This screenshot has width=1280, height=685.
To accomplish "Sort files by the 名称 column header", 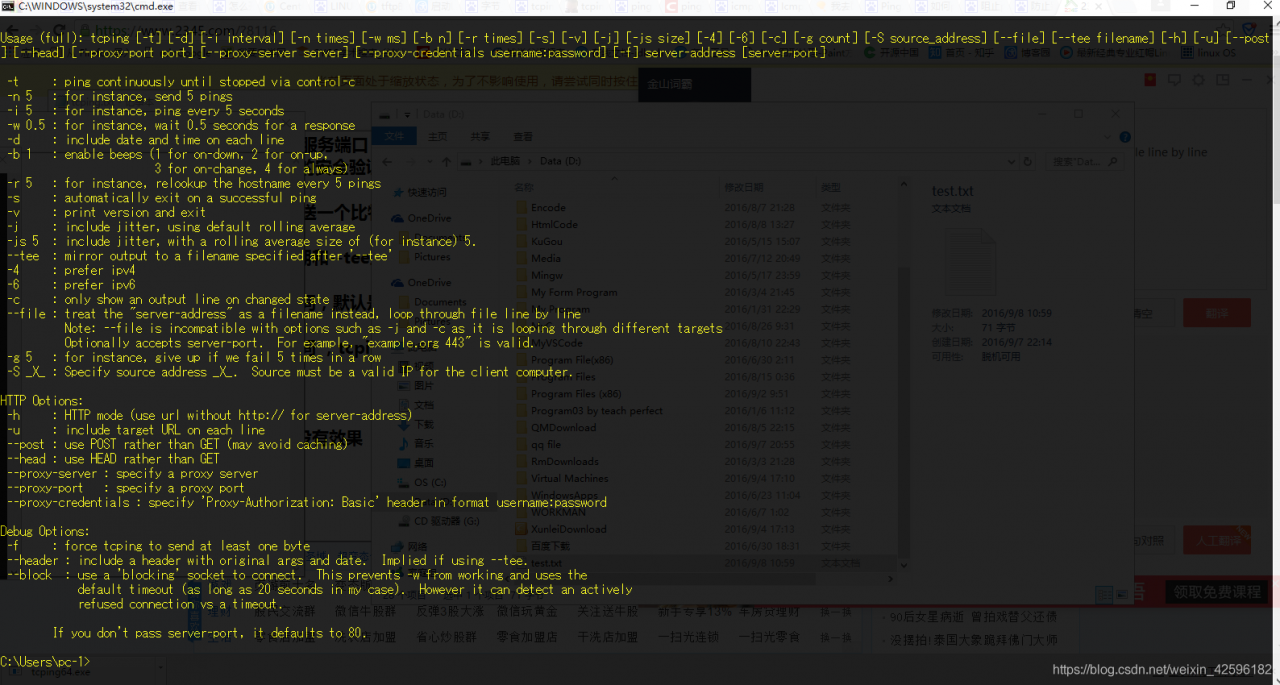I will tap(525, 187).
